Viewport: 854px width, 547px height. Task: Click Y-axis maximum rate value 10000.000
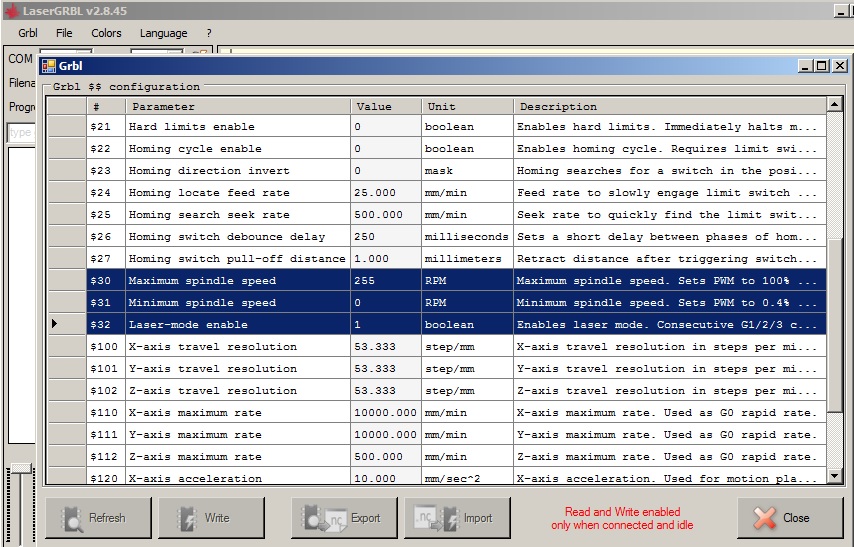pos(386,434)
